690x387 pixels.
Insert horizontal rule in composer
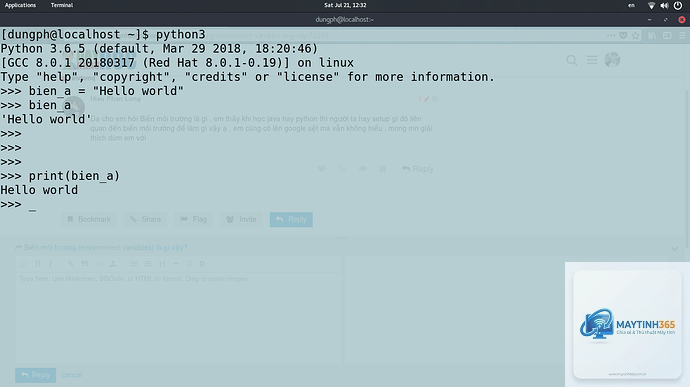point(176,264)
